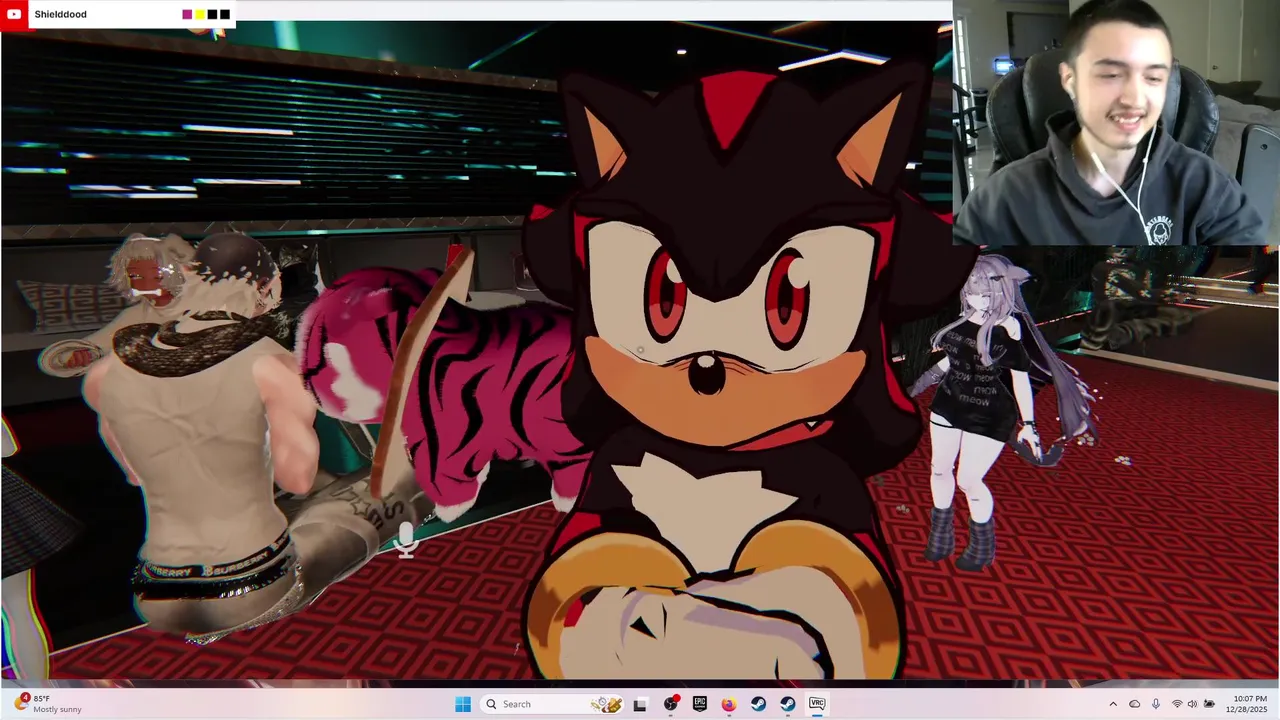
Task: Open the first Steam taskbar icon
Action: point(758,704)
